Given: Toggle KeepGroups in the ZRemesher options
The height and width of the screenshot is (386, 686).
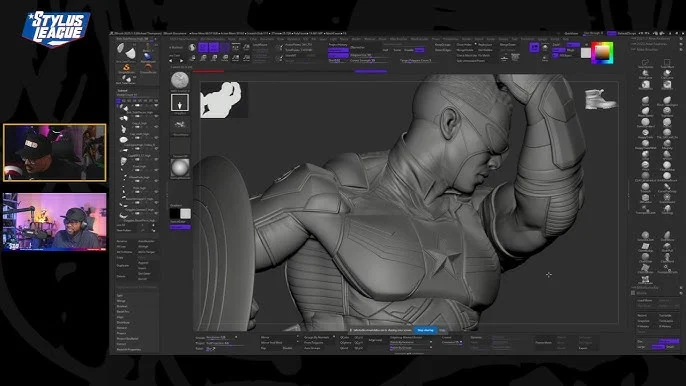Looking at the screenshot, I should pyautogui.click(x=443, y=45).
